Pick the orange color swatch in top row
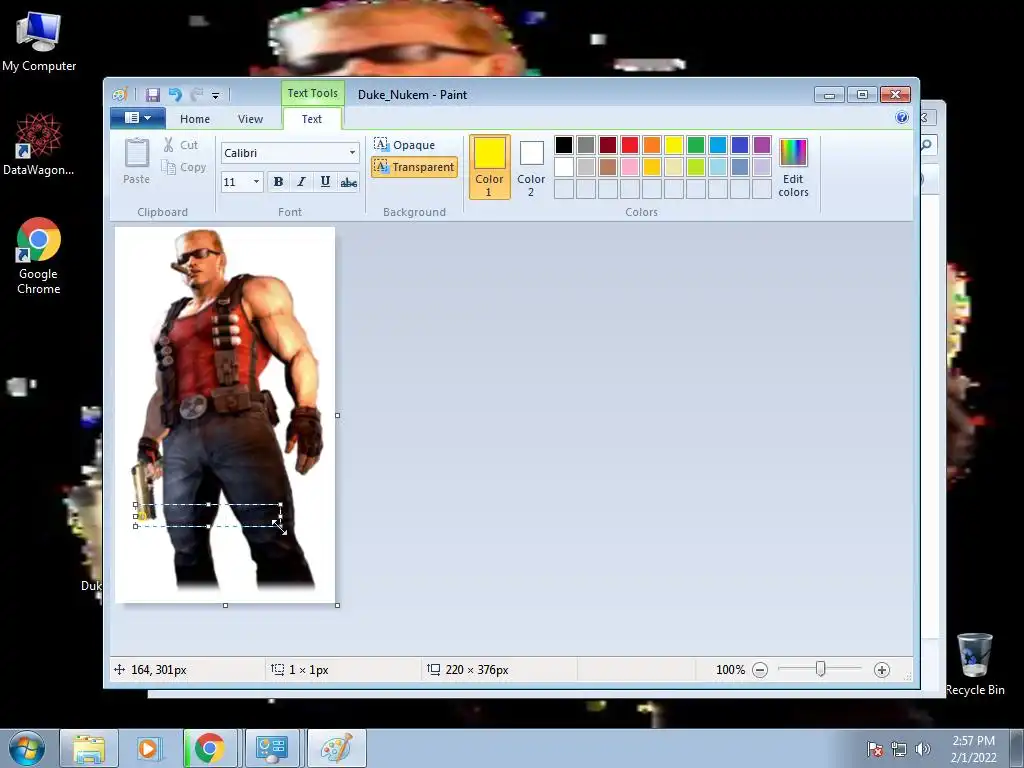This screenshot has width=1024, height=768. click(x=652, y=144)
